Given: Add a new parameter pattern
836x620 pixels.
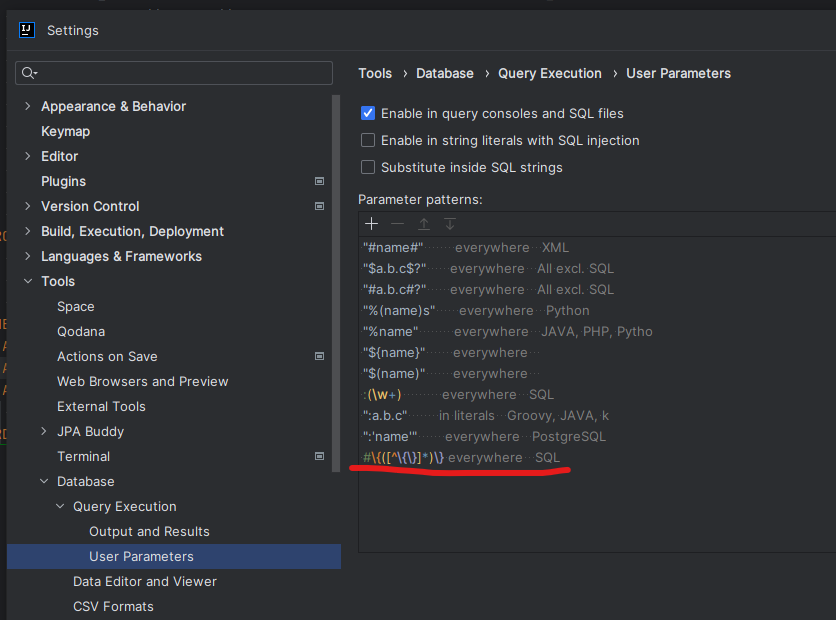Looking at the screenshot, I should tap(372, 224).
